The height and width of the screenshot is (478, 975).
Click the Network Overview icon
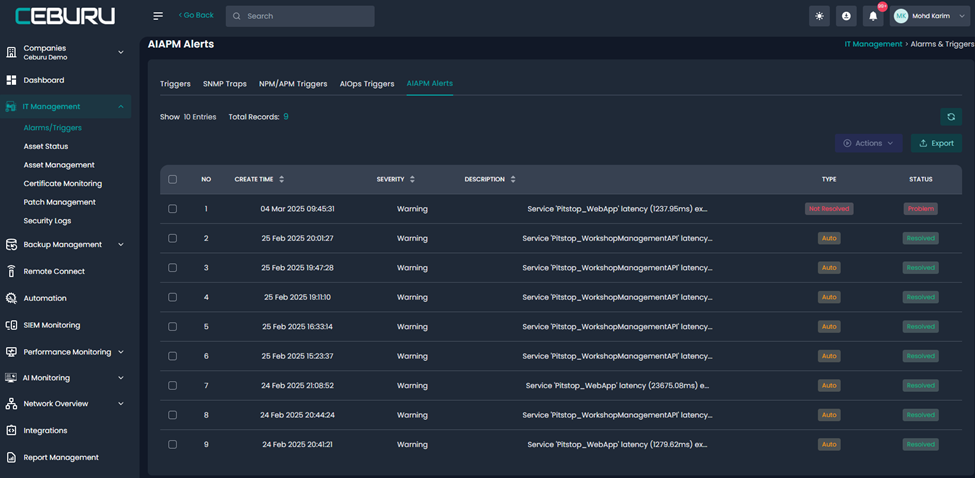(11, 404)
